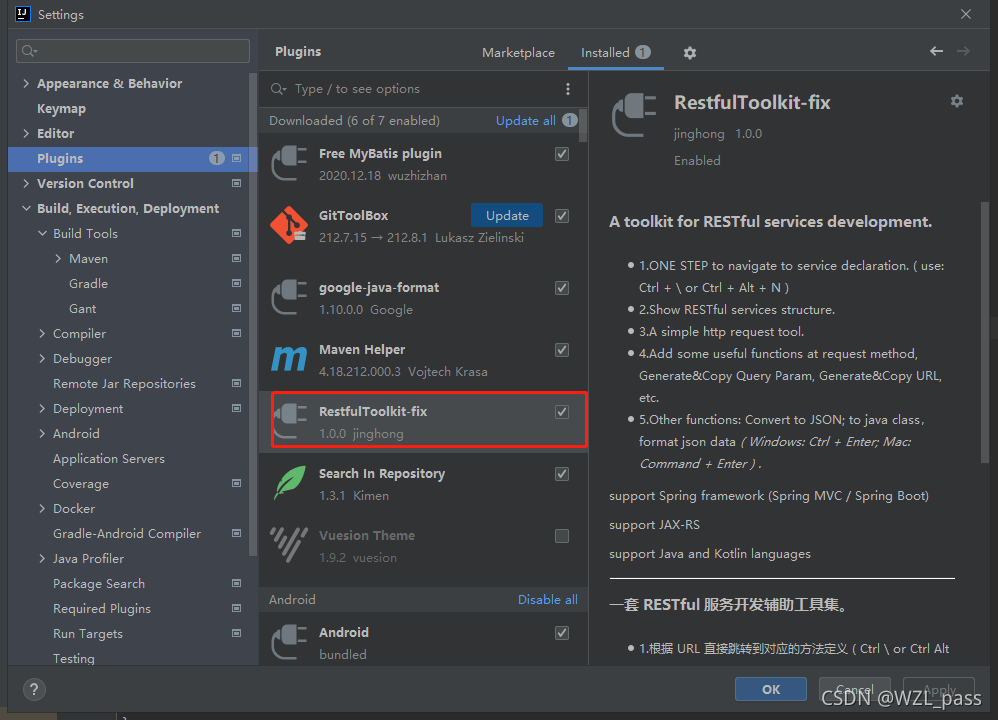This screenshot has height=720, width=998.
Task: Open the plugin search options kebab menu
Action: pyautogui.click(x=568, y=89)
